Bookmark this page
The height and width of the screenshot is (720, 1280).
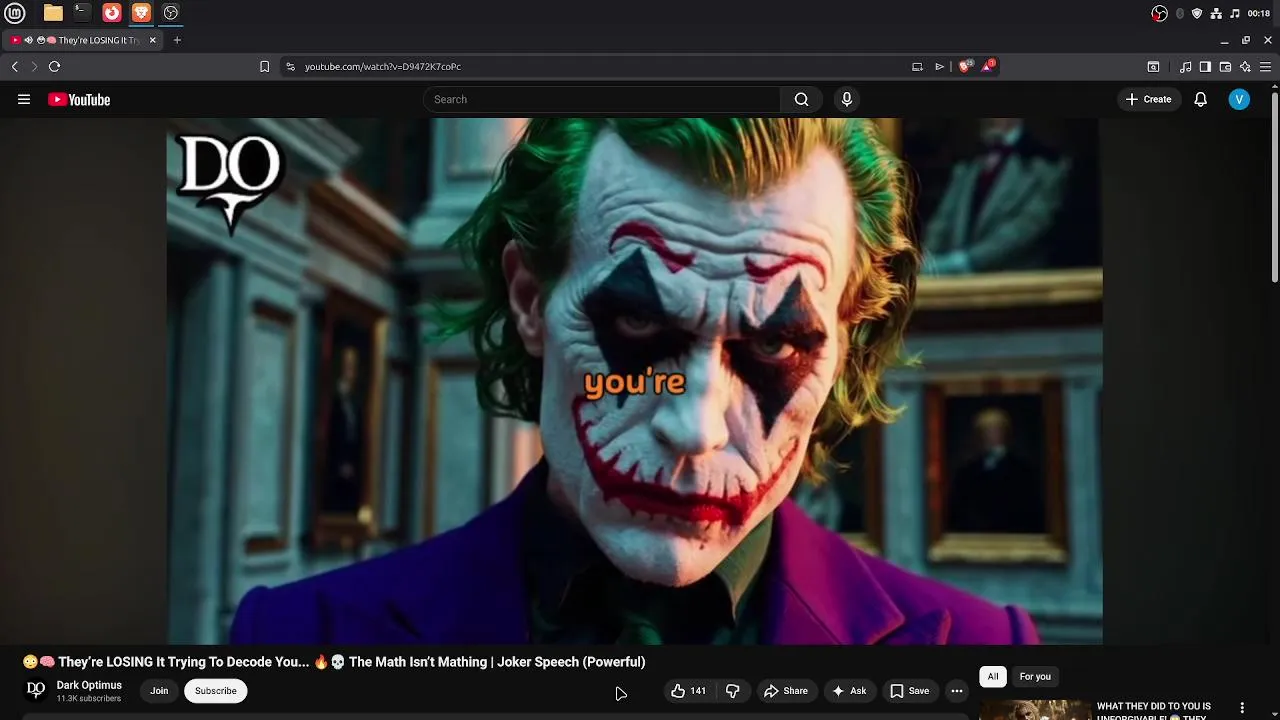pos(264,67)
